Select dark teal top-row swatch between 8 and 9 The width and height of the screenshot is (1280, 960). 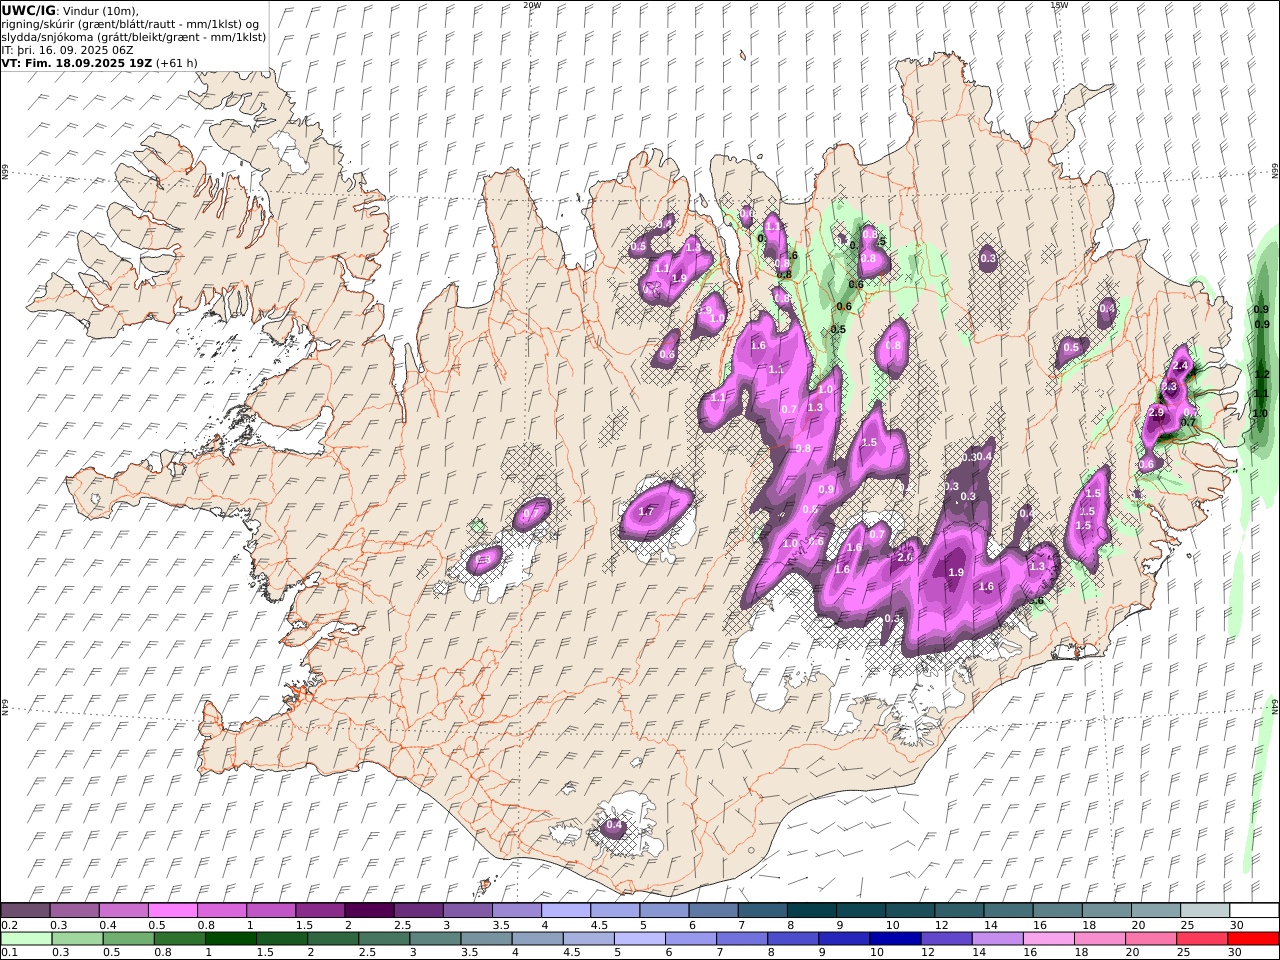point(811,910)
